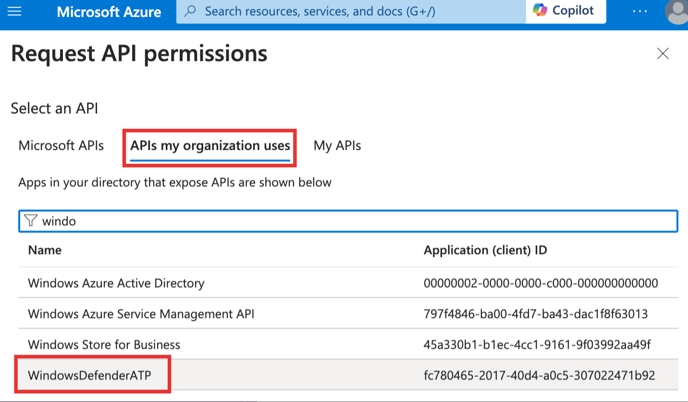The height and width of the screenshot is (402, 688).
Task: Open the Azure portal hamburger menu
Action: (14, 11)
